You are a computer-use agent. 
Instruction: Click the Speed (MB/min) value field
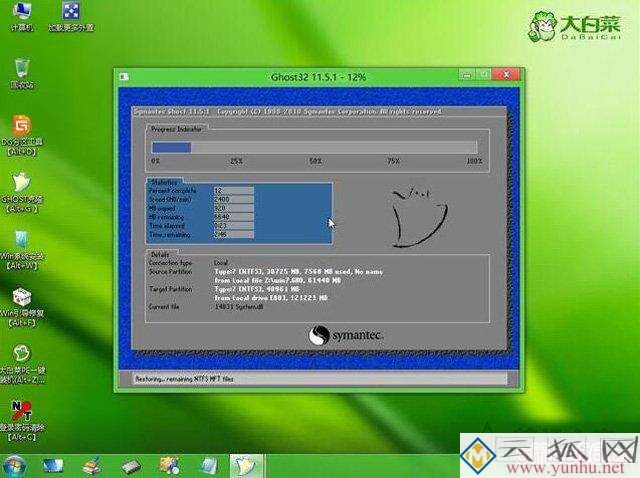[233, 200]
